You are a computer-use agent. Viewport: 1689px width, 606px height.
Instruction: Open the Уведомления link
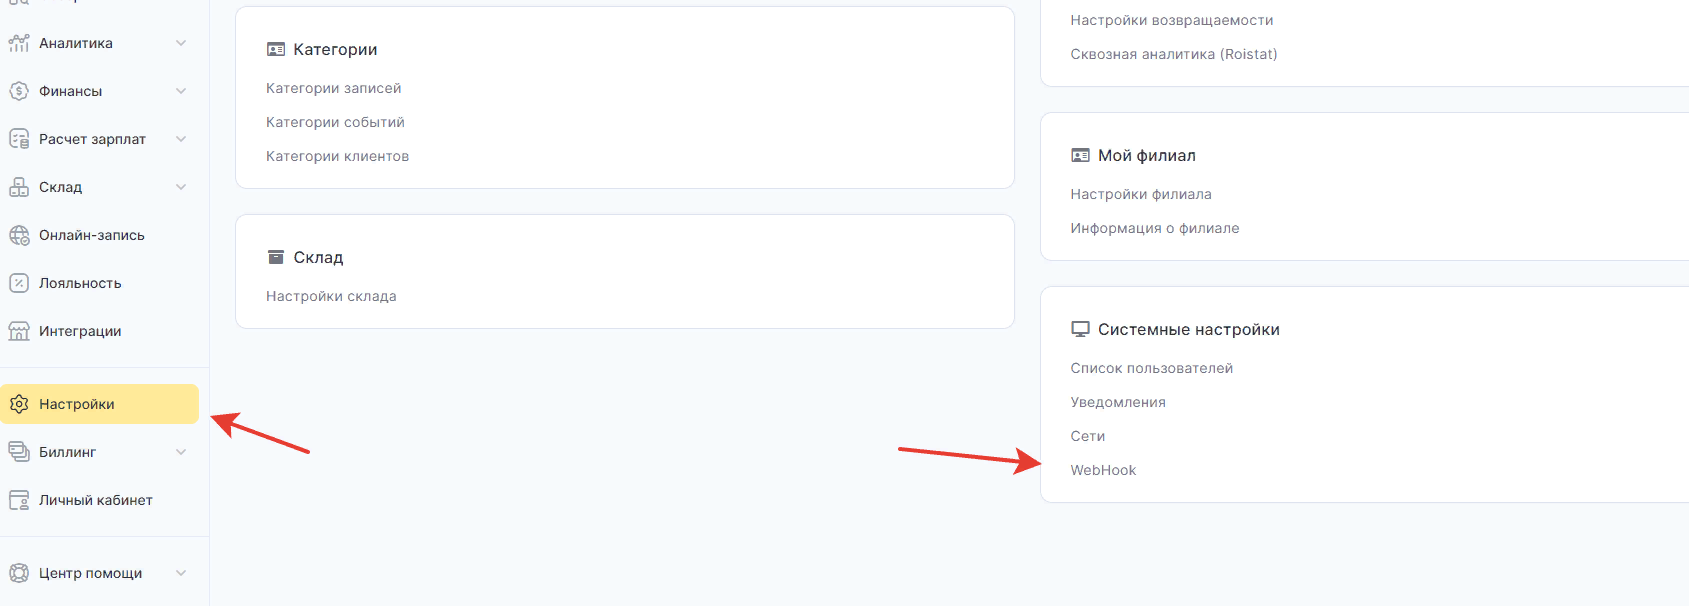click(x=1118, y=402)
